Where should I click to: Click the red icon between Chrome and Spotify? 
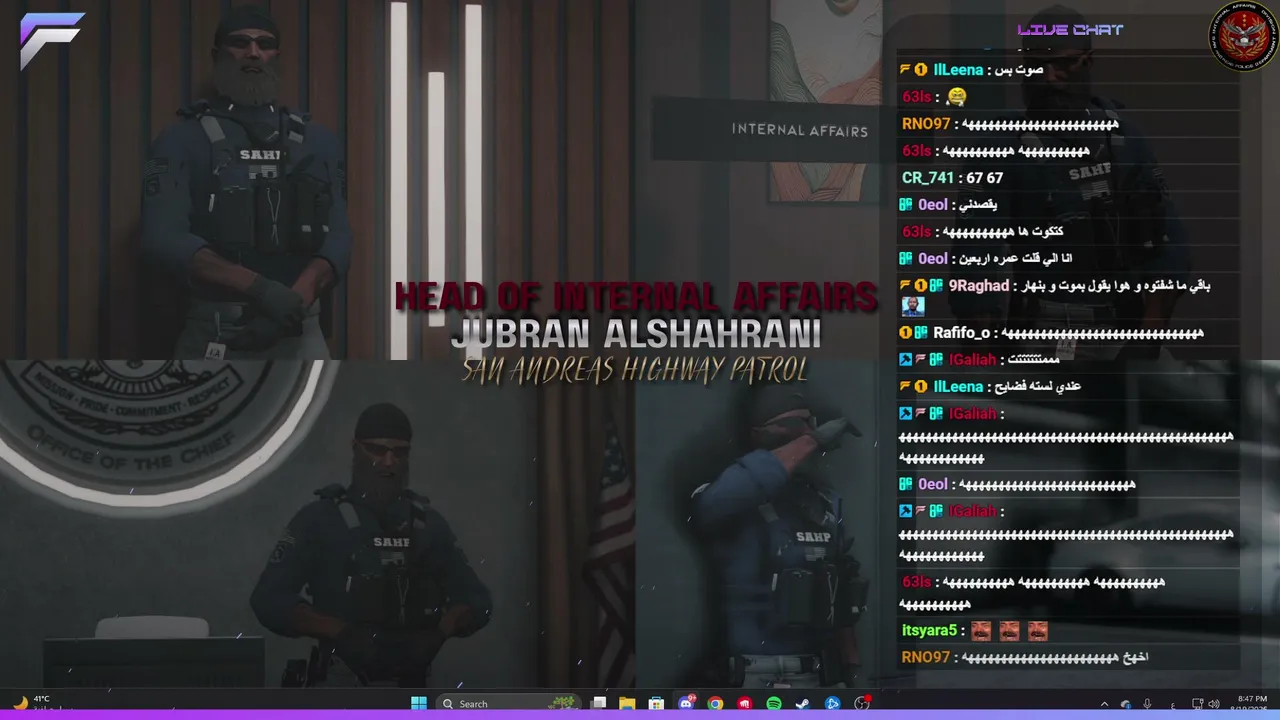pyautogui.click(x=745, y=704)
